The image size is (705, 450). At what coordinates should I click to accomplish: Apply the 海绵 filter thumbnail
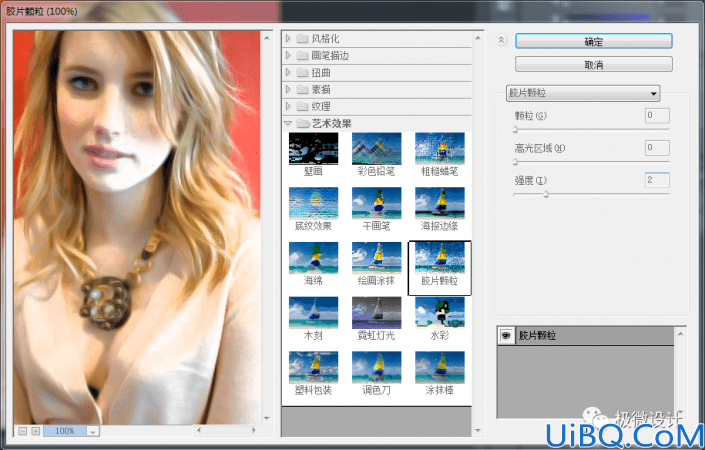click(x=313, y=258)
